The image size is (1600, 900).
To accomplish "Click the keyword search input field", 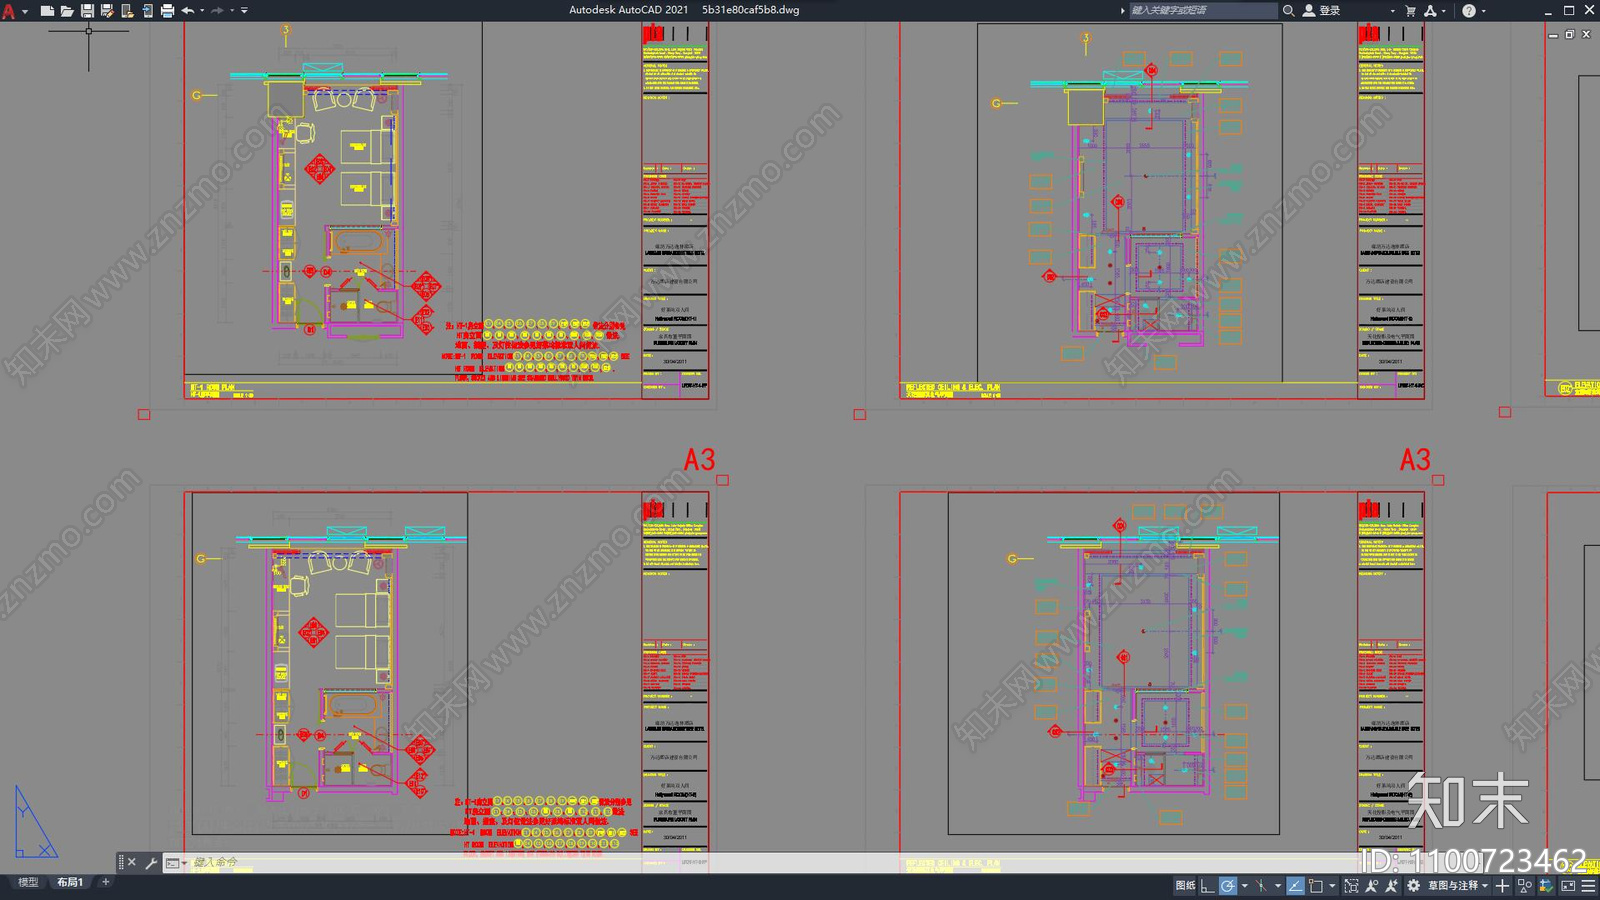I will point(1203,11).
